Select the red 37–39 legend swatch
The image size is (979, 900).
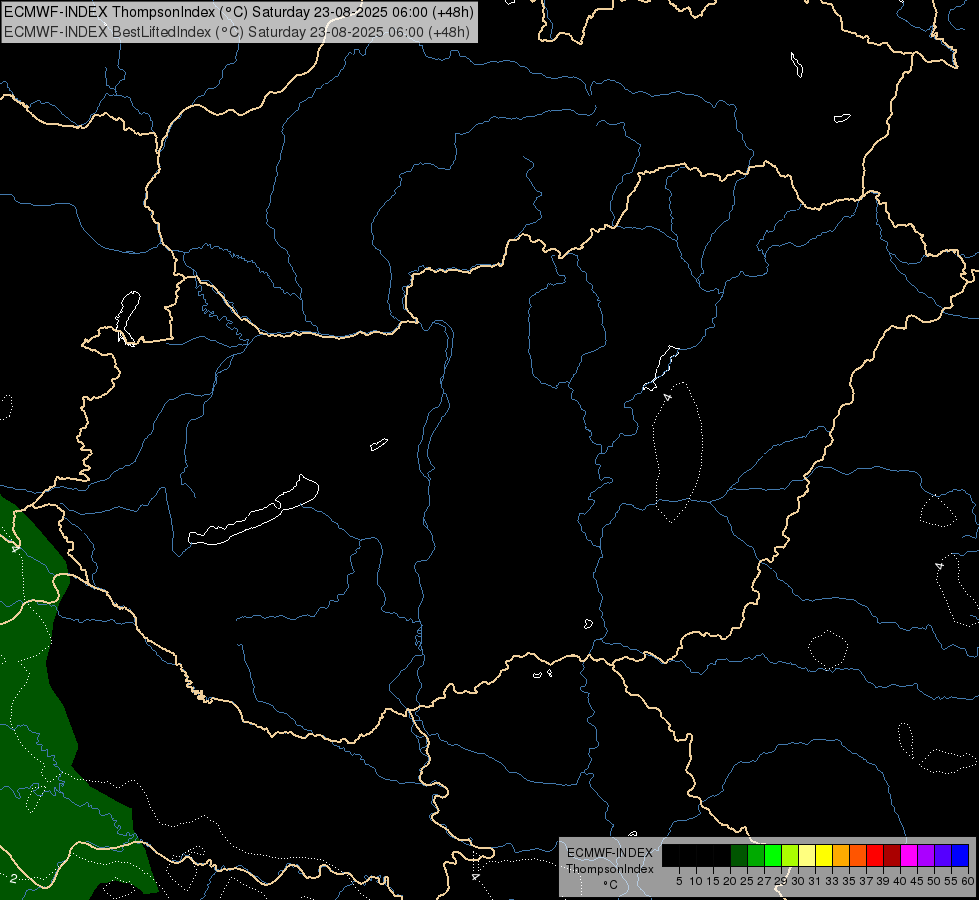(875, 855)
